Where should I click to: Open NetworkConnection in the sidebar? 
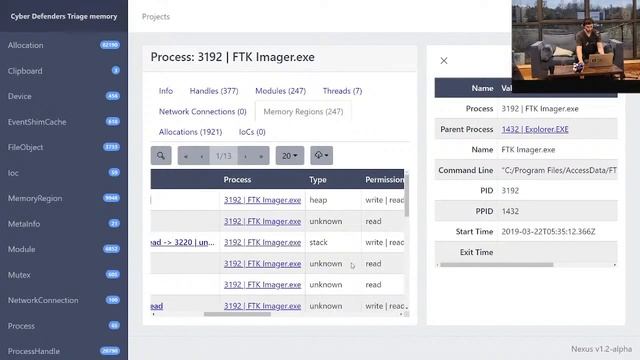pyautogui.click(x=64, y=300)
